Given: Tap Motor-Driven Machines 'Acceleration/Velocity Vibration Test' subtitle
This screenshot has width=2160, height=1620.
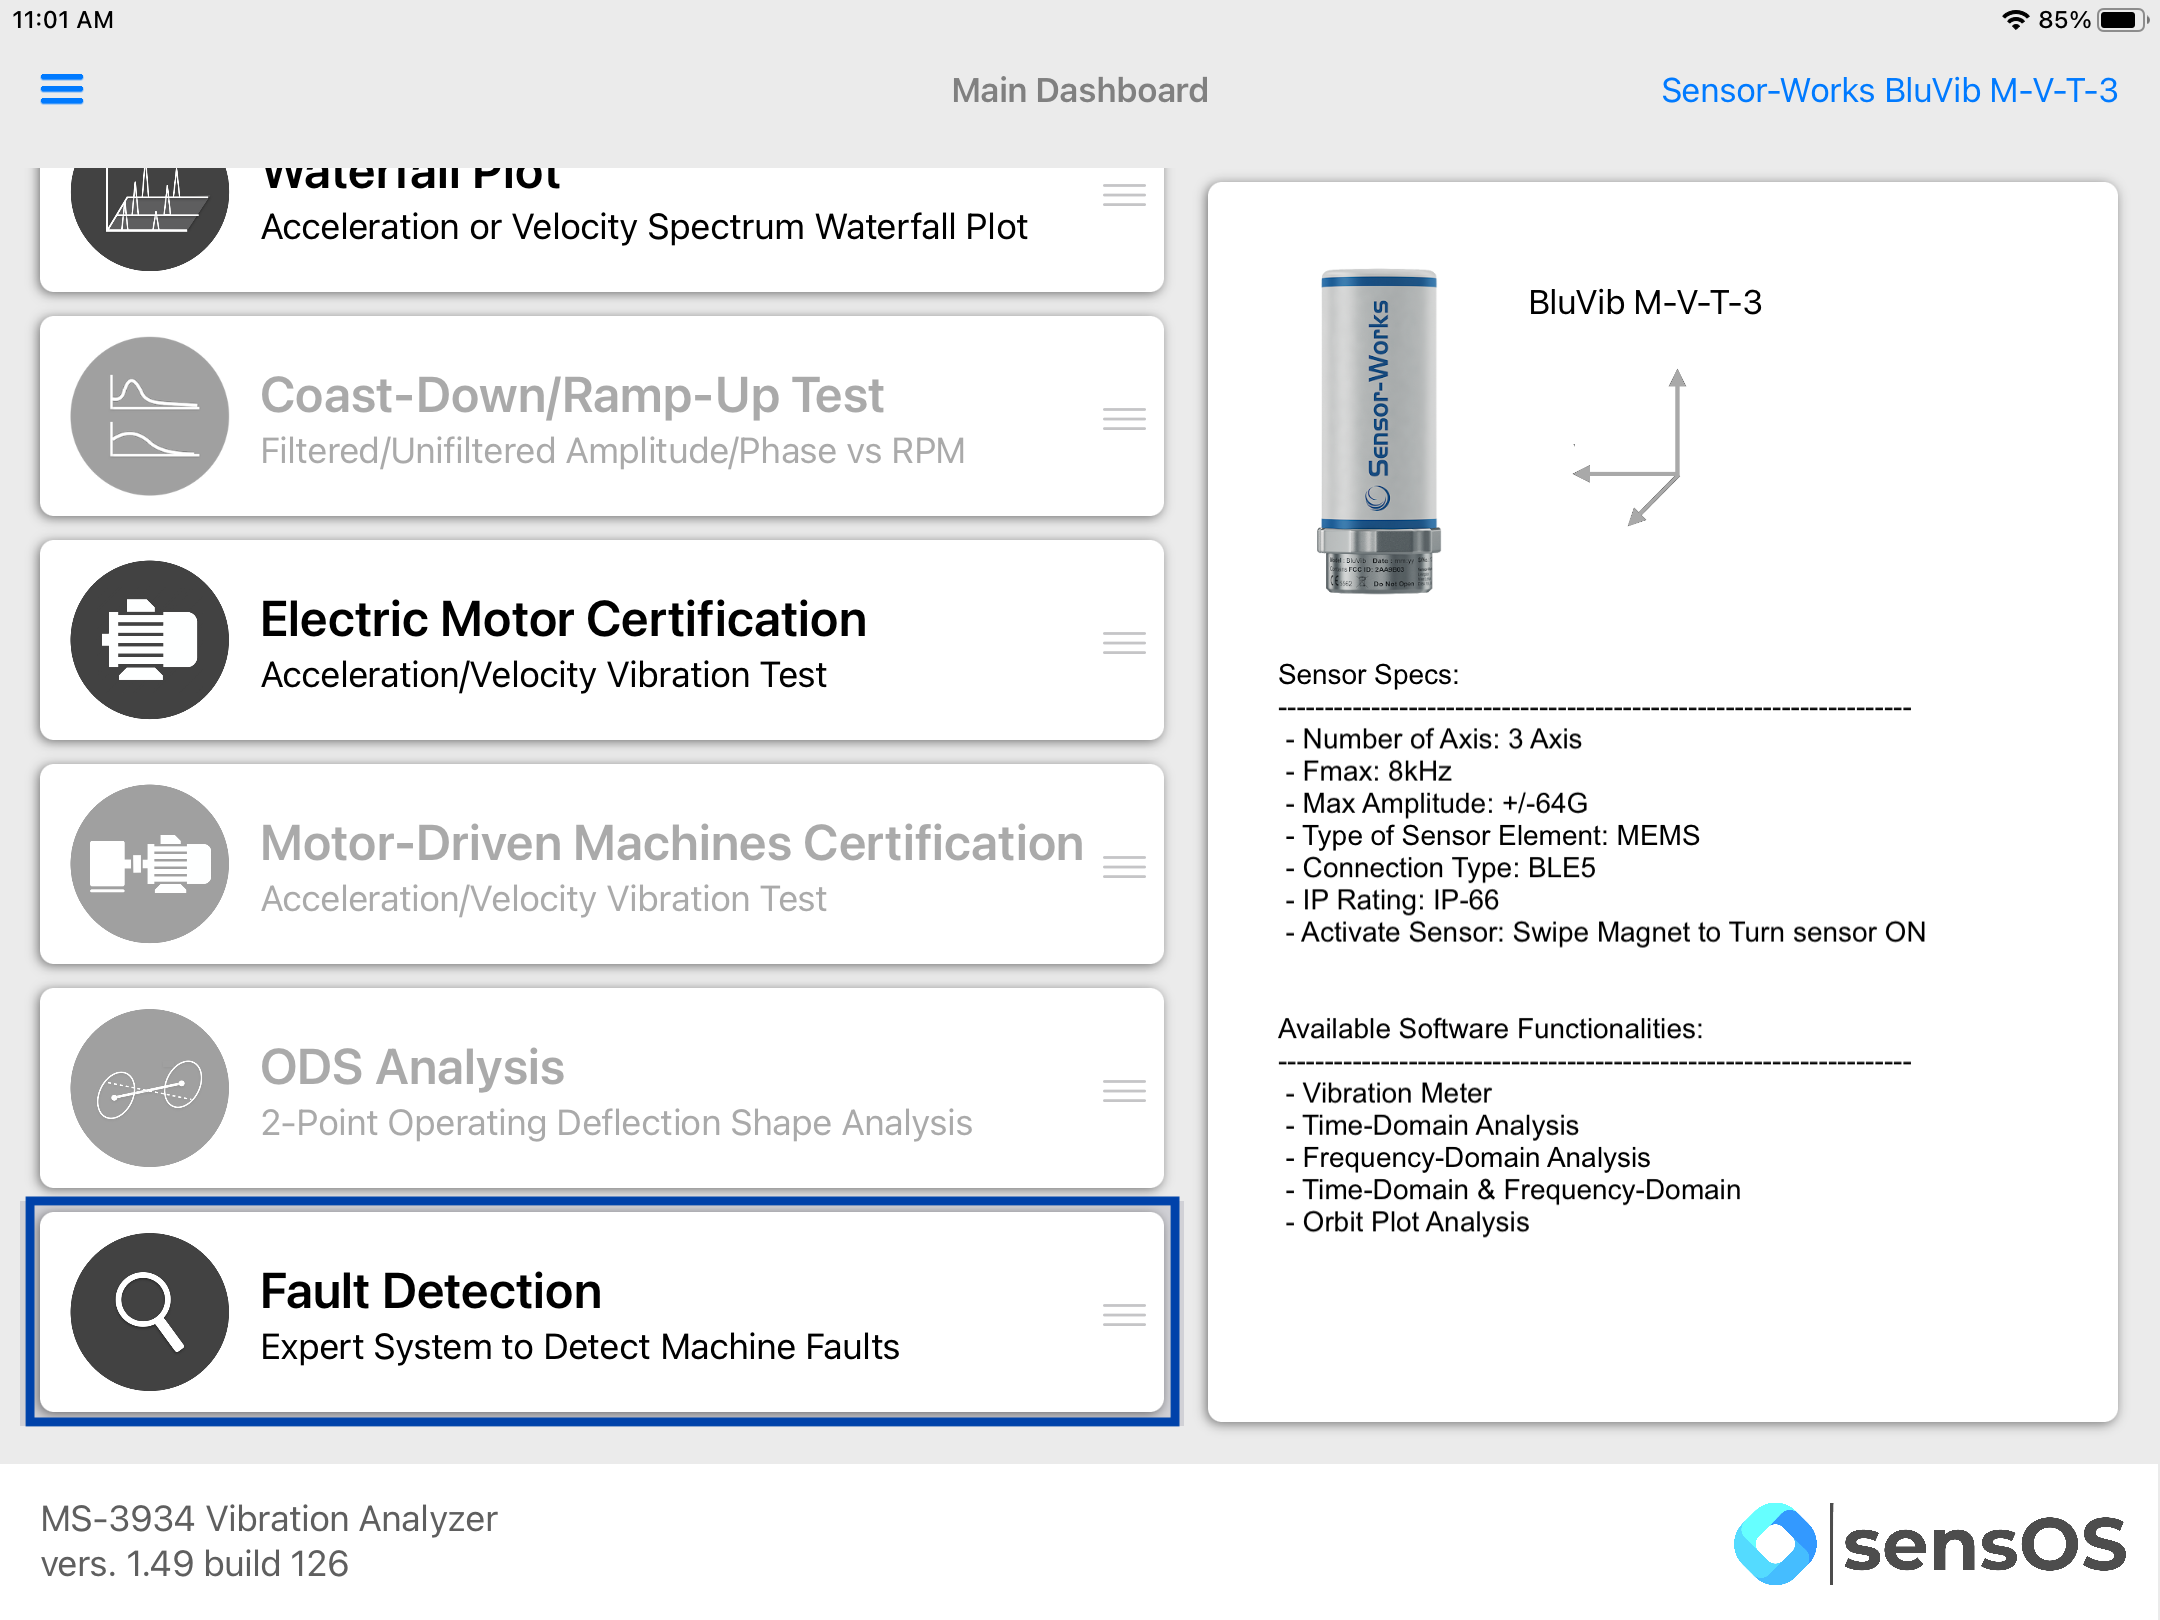Looking at the screenshot, I should [x=543, y=899].
